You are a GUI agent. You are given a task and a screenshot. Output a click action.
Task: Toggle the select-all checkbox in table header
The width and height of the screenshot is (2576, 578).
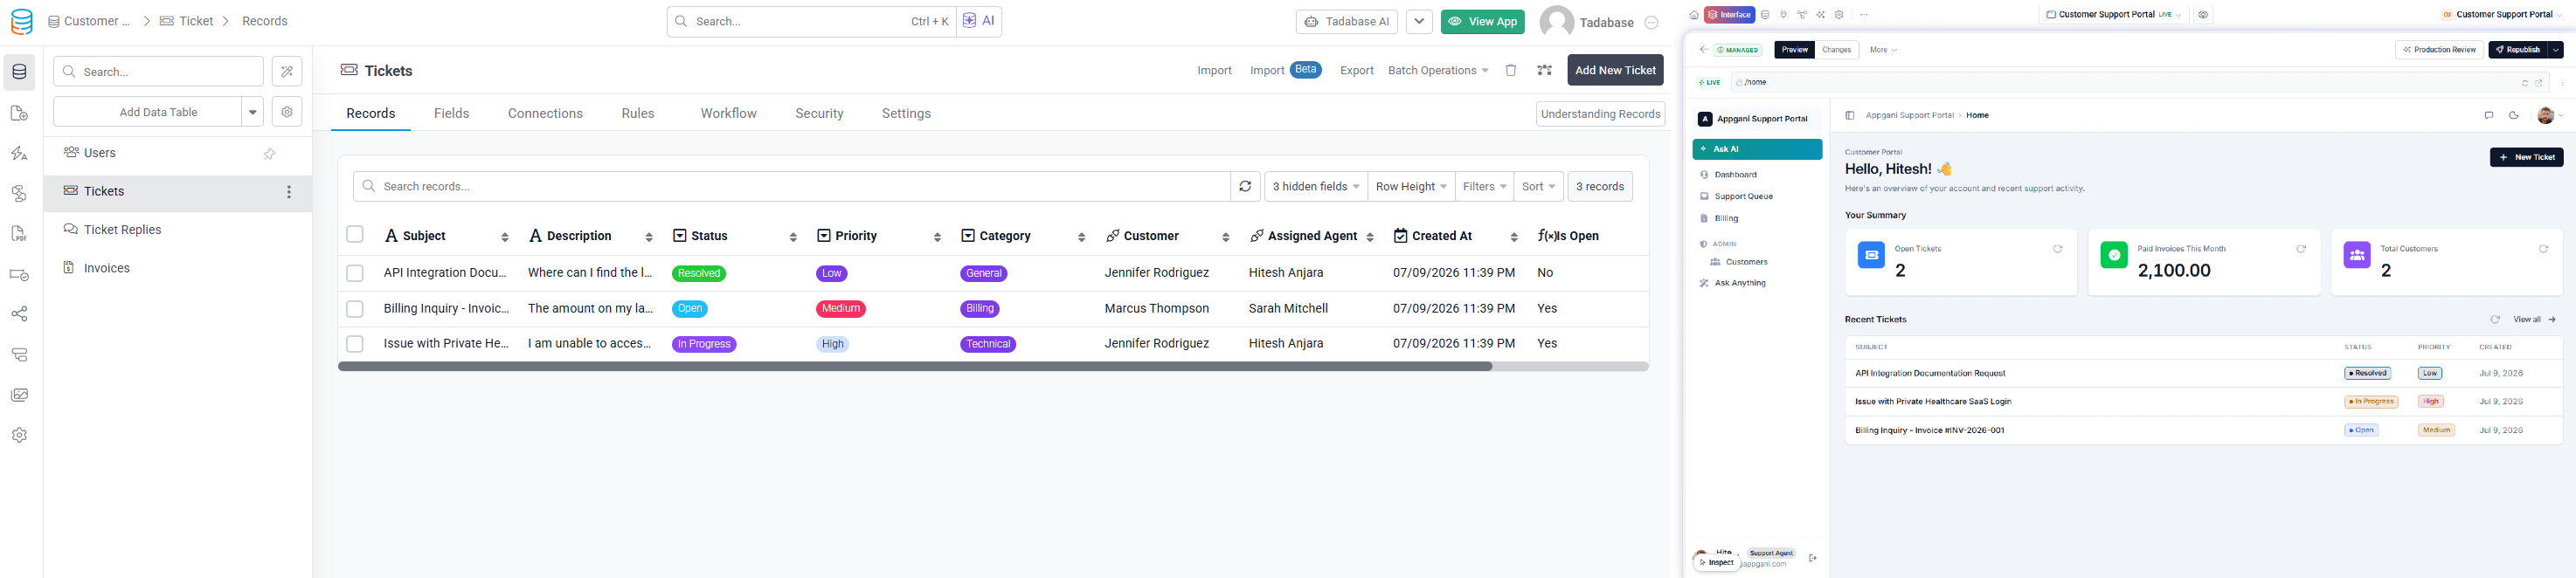(355, 235)
